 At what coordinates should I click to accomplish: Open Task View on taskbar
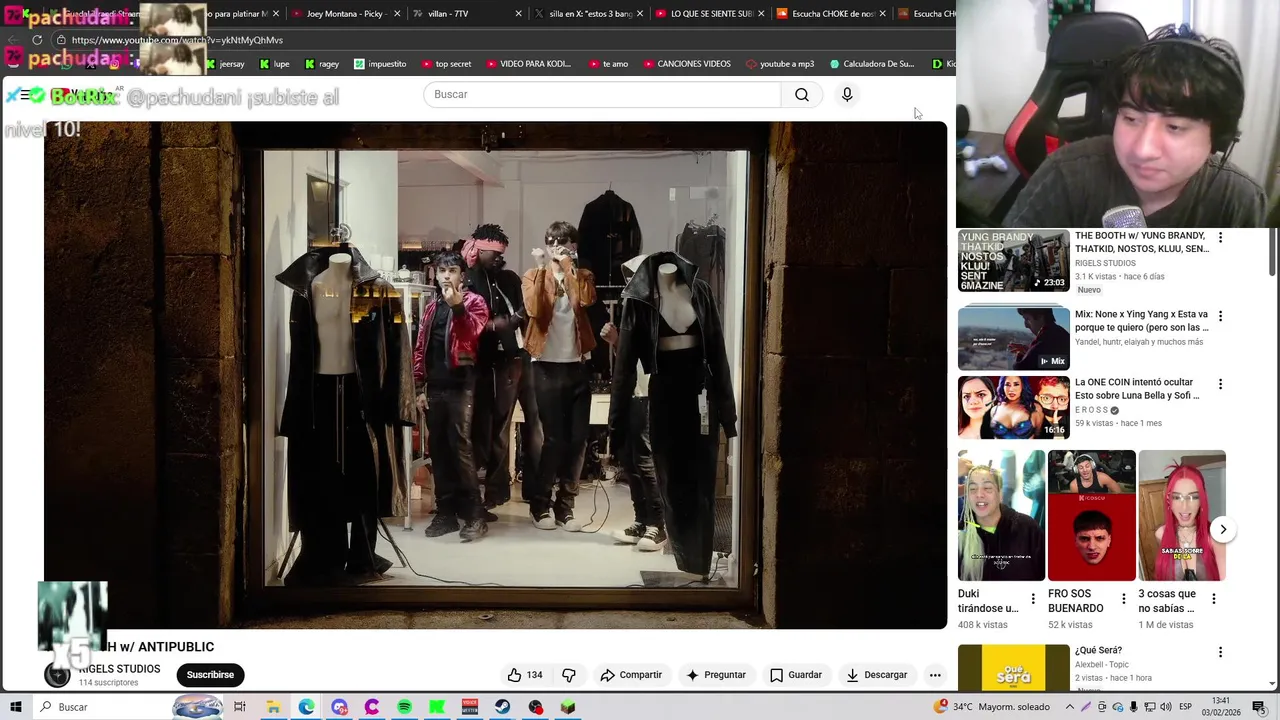[x=240, y=707]
